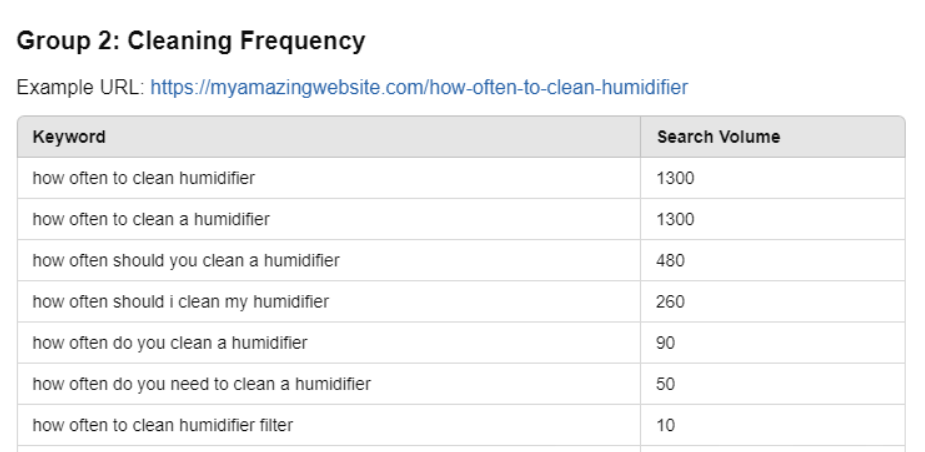Select the 'how often to clean a humidifier' cell
This screenshot has width=925, height=452.
(150, 219)
